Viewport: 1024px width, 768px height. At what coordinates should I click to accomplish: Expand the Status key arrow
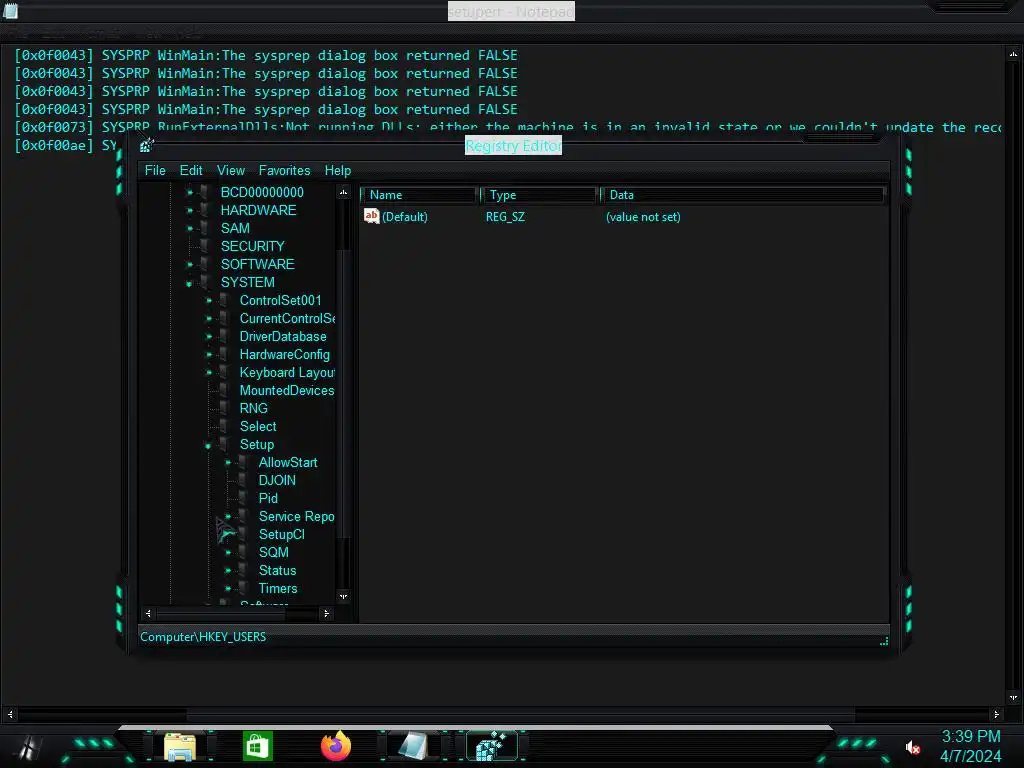tap(228, 571)
